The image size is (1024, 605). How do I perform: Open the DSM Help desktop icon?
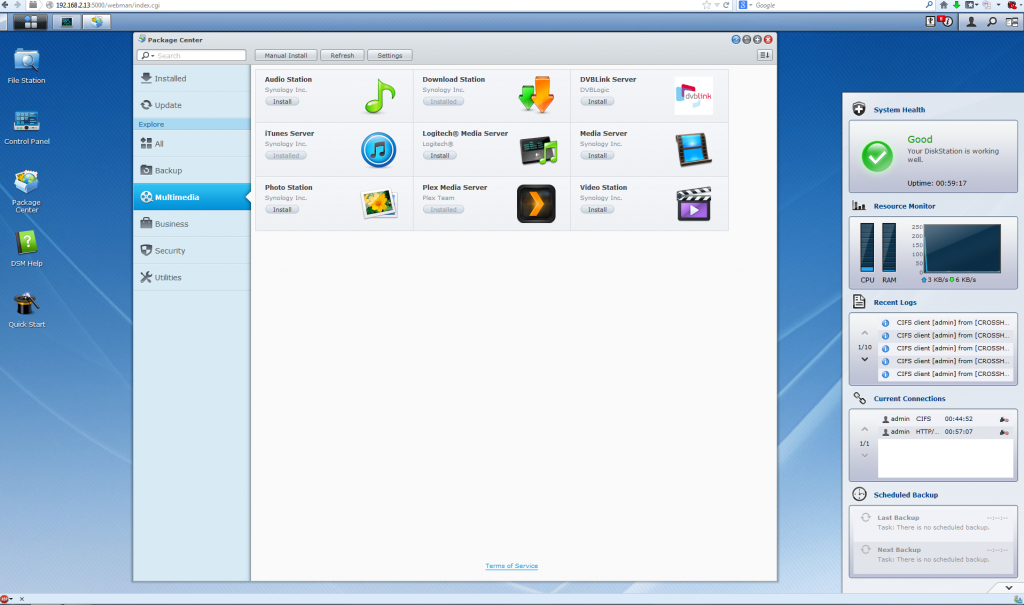coord(26,243)
